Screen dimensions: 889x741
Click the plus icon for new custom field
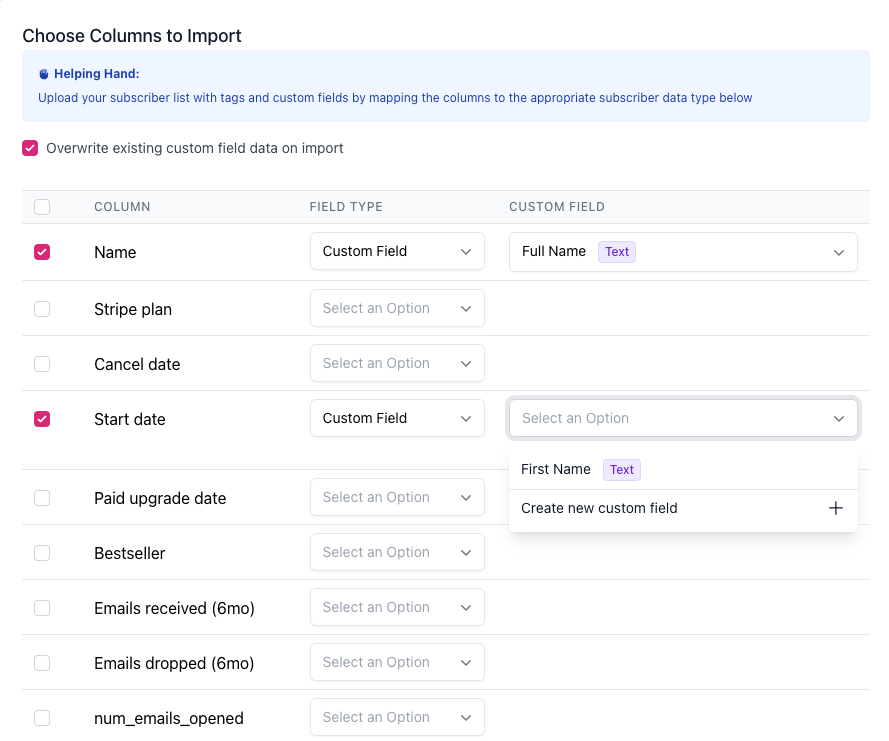(835, 508)
